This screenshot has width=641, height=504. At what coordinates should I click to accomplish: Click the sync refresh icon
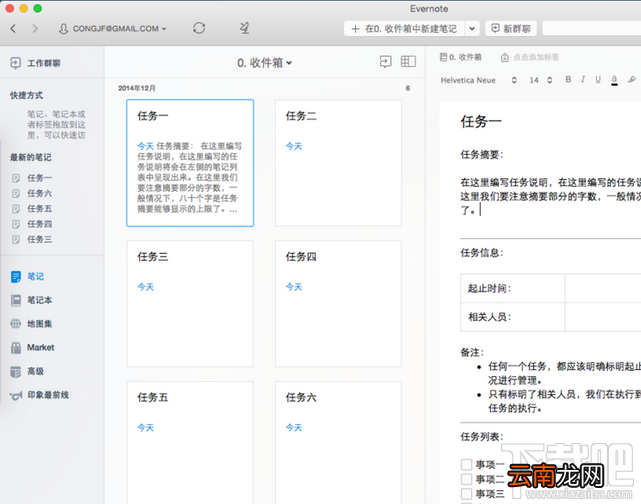pos(199,28)
